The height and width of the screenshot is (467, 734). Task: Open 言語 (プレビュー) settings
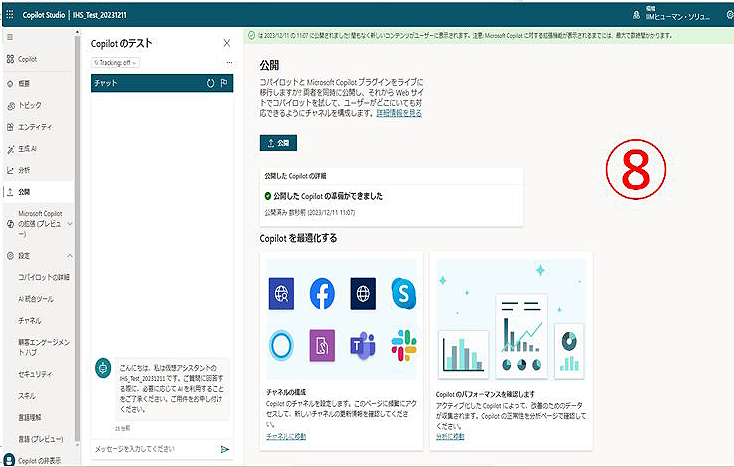point(40,439)
